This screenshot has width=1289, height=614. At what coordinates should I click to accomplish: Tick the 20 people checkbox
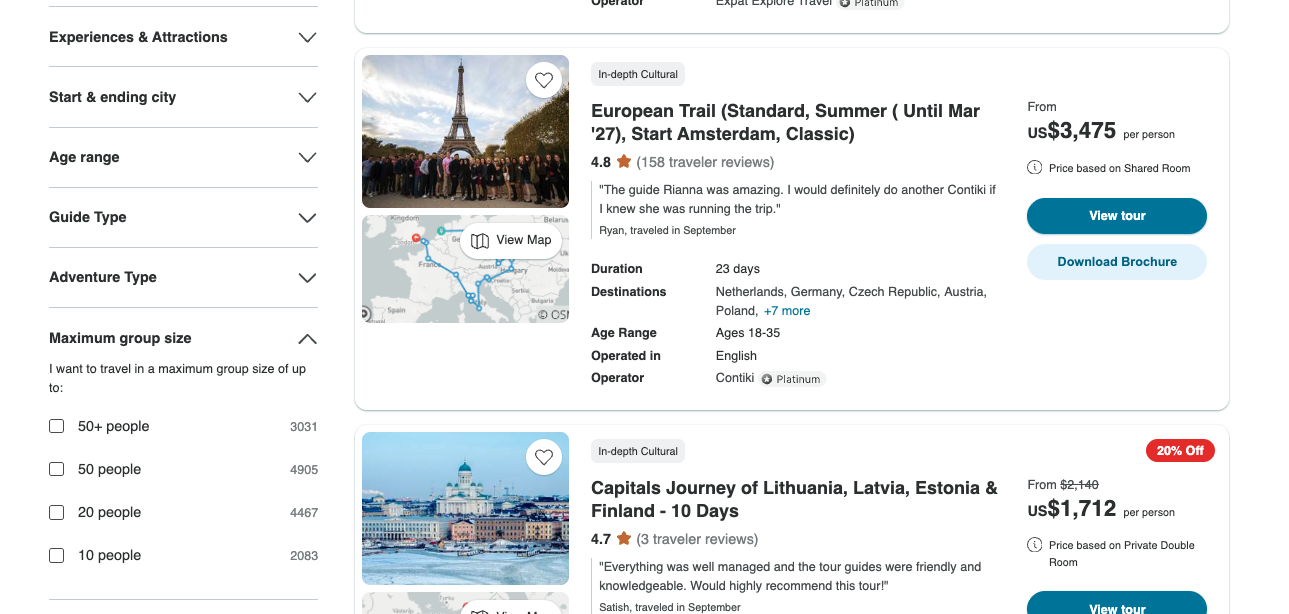(x=57, y=512)
